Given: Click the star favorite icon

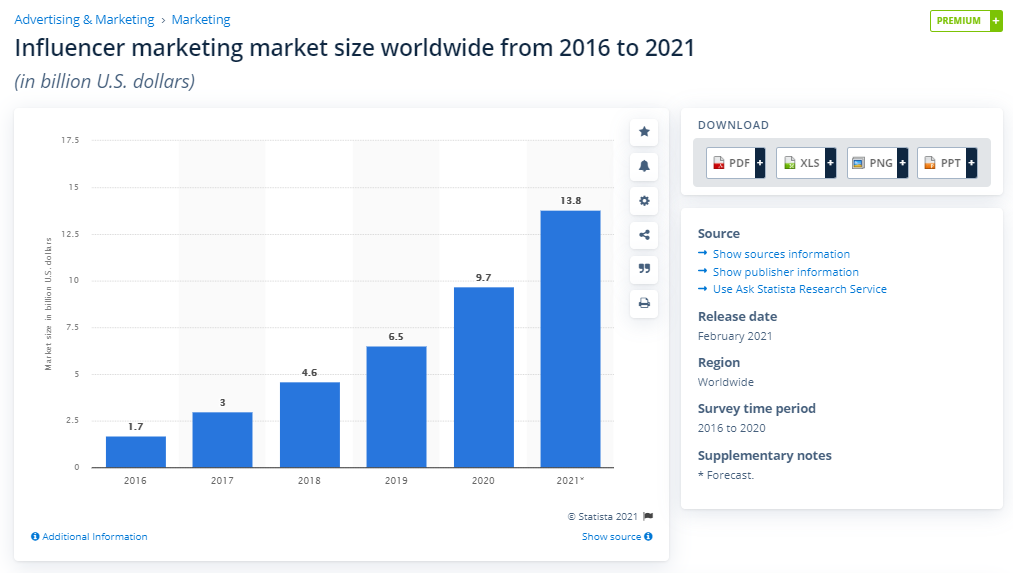Looking at the screenshot, I should click(x=644, y=132).
